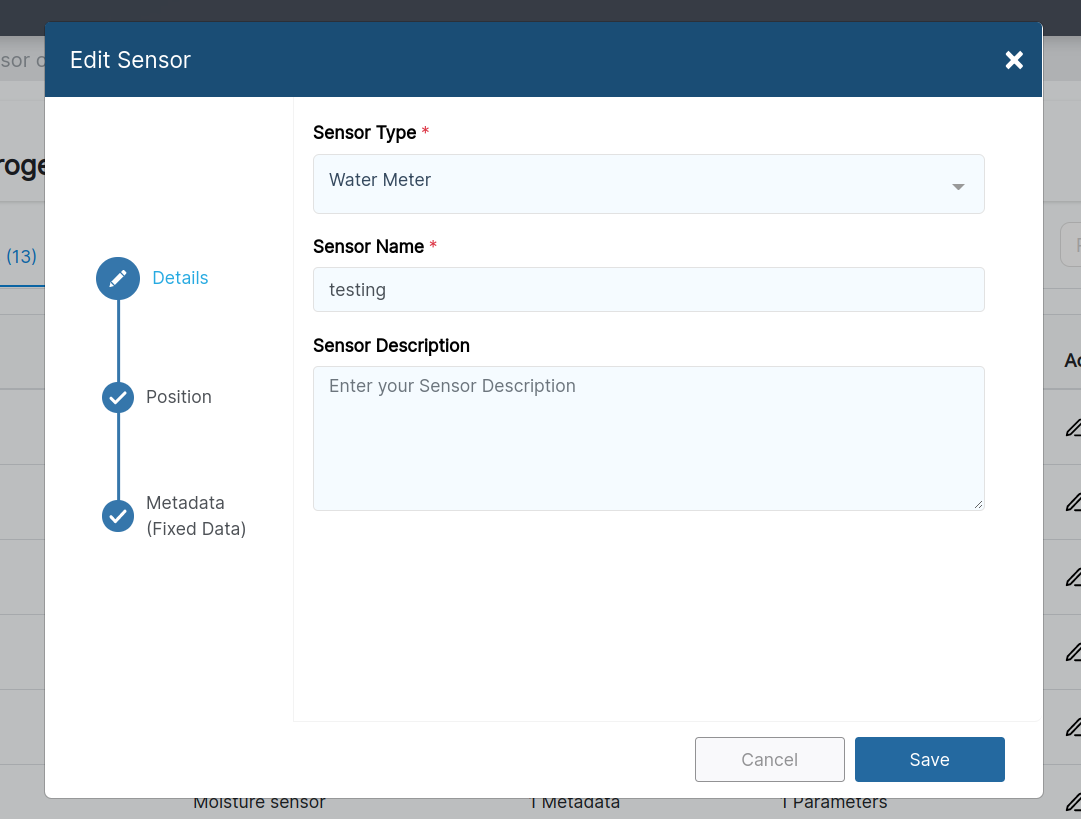This screenshot has height=819, width=1081.
Task: Click the Metadata column header
Action: coord(575,802)
